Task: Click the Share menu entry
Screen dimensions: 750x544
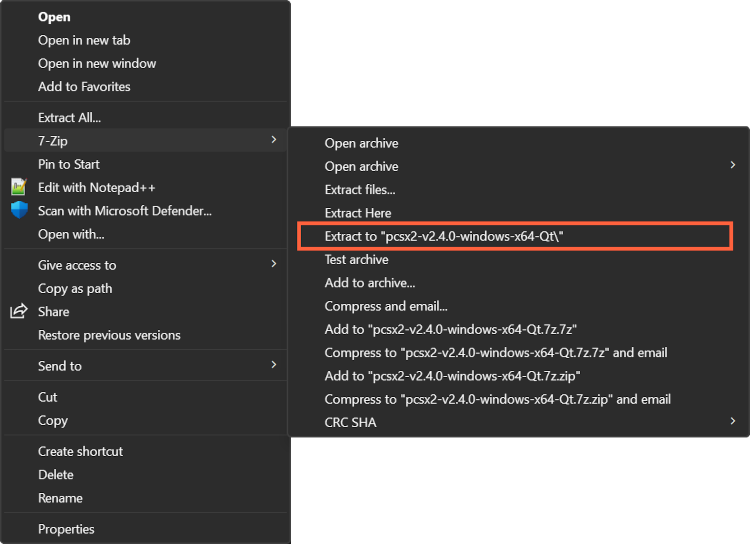Action: pyautogui.click(x=145, y=311)
